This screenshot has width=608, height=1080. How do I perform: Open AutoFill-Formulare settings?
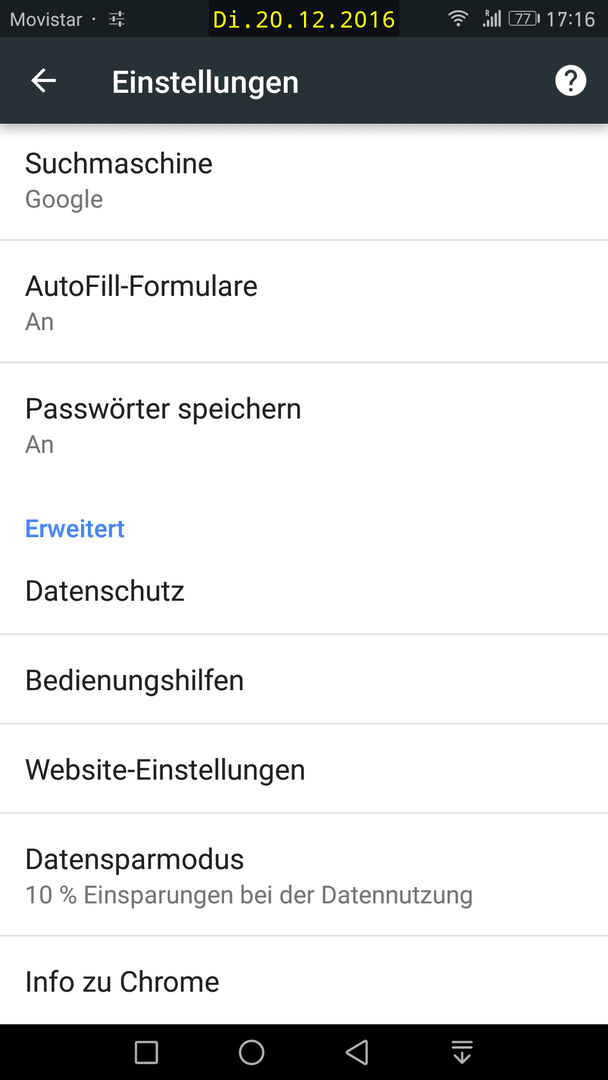pyautogui.click(x=304, y=302)
